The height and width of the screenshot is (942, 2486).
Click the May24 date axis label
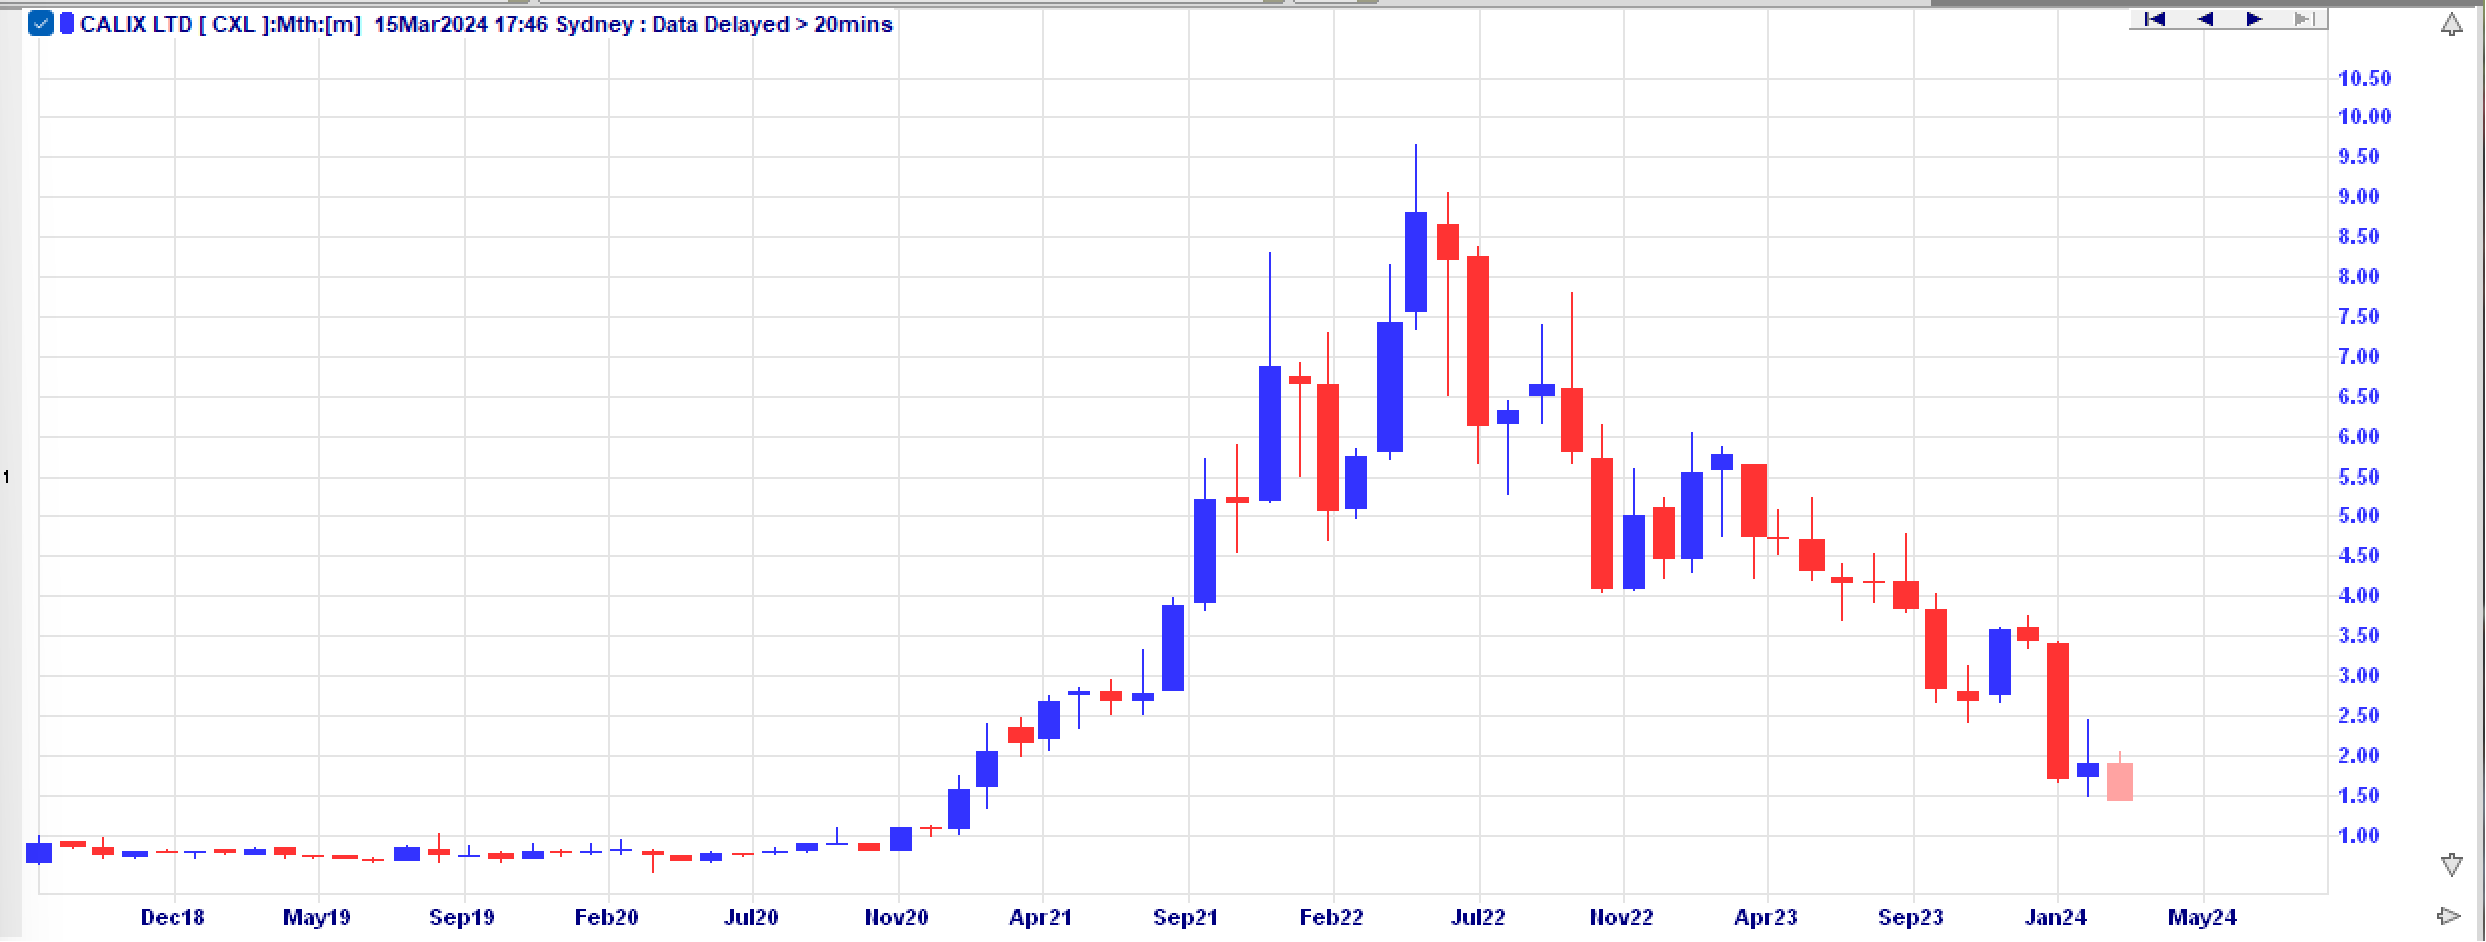tap(2202, 917)
